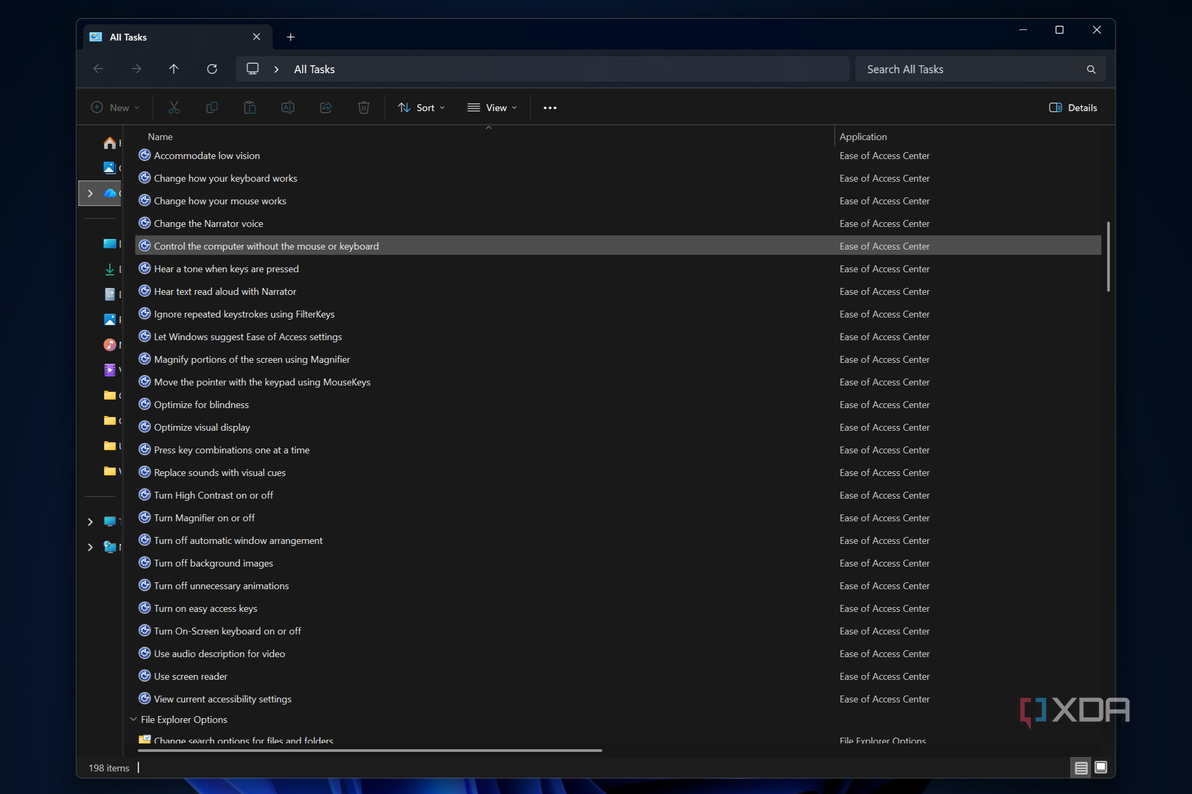The width and height of the screenshot is (1192, 794).
Task: Click the vertical scrollbar thumb
Action: coord(1108,257)
